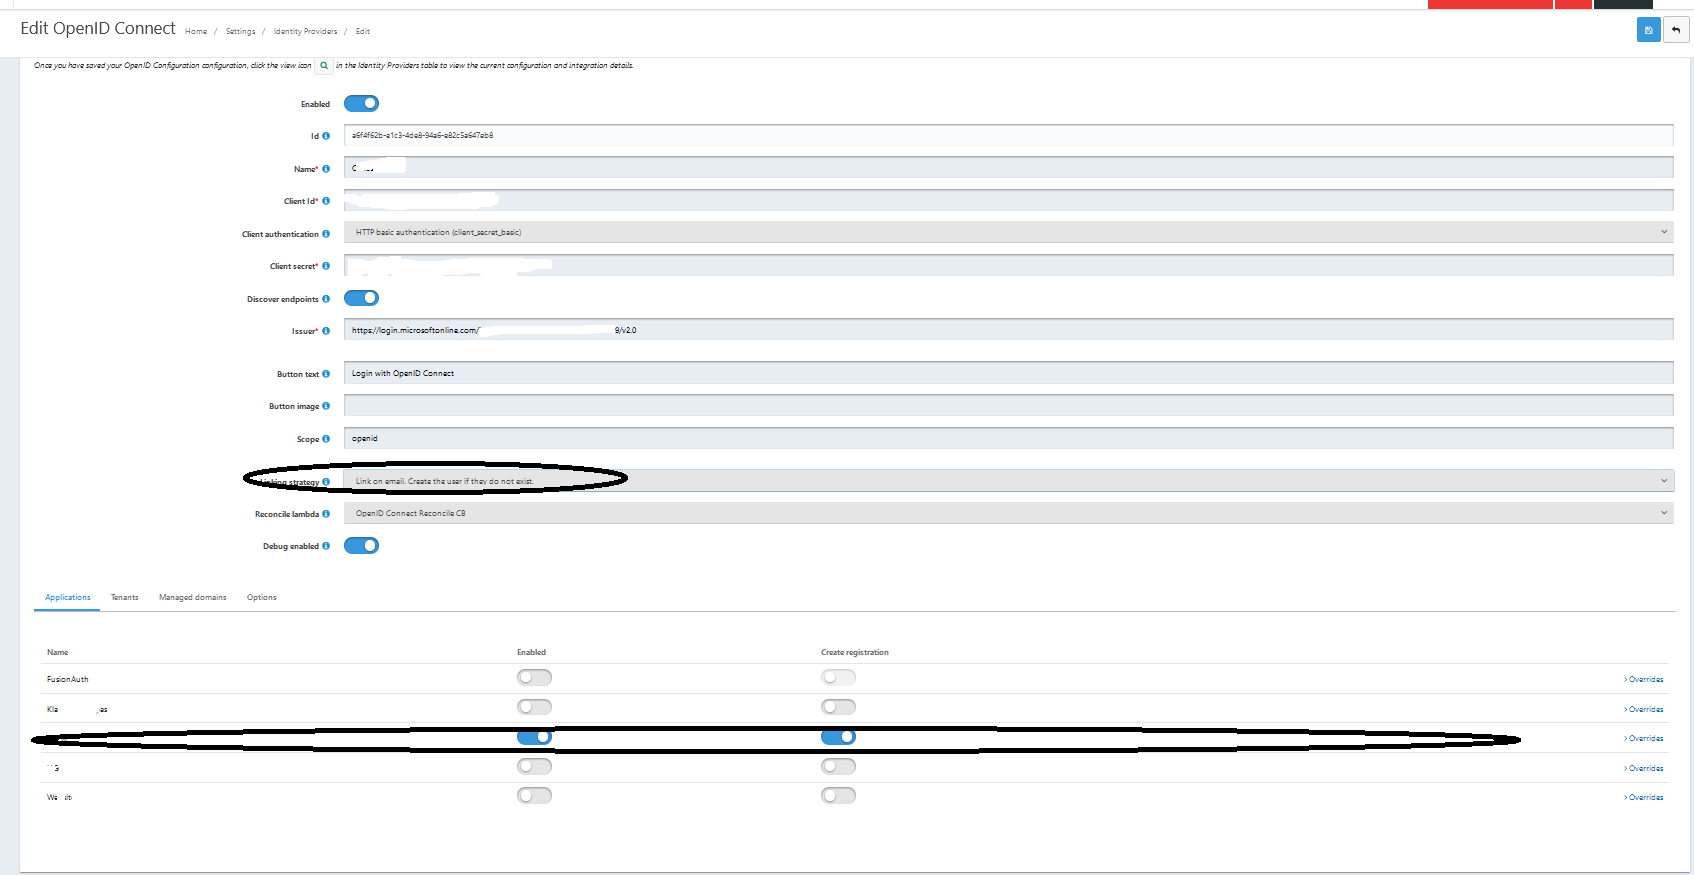This screenshot has width=1694, height=875.
Task: Click the info icon next to Button text
Action: [326, 374]
